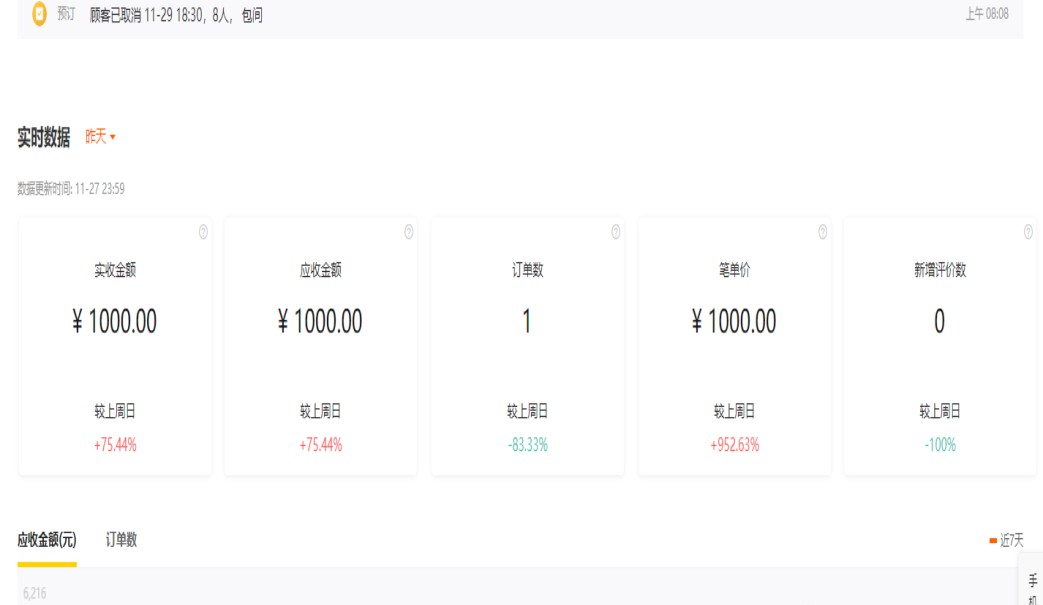The height and width of the screenshot is (605, 1043).
Task: Click the yellow 预订 reservation icon
Action: pyautogui.click(x=39, y=14)
